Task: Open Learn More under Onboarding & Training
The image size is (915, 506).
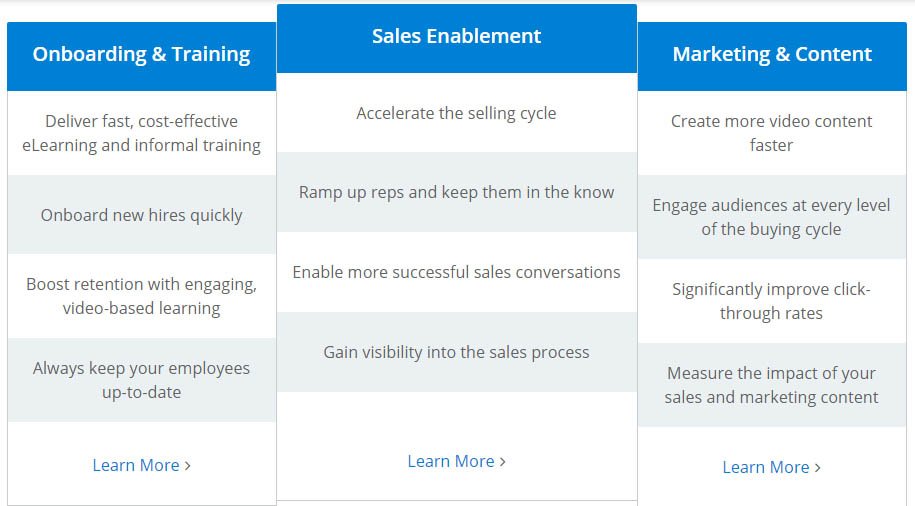Action: point(141,465)
